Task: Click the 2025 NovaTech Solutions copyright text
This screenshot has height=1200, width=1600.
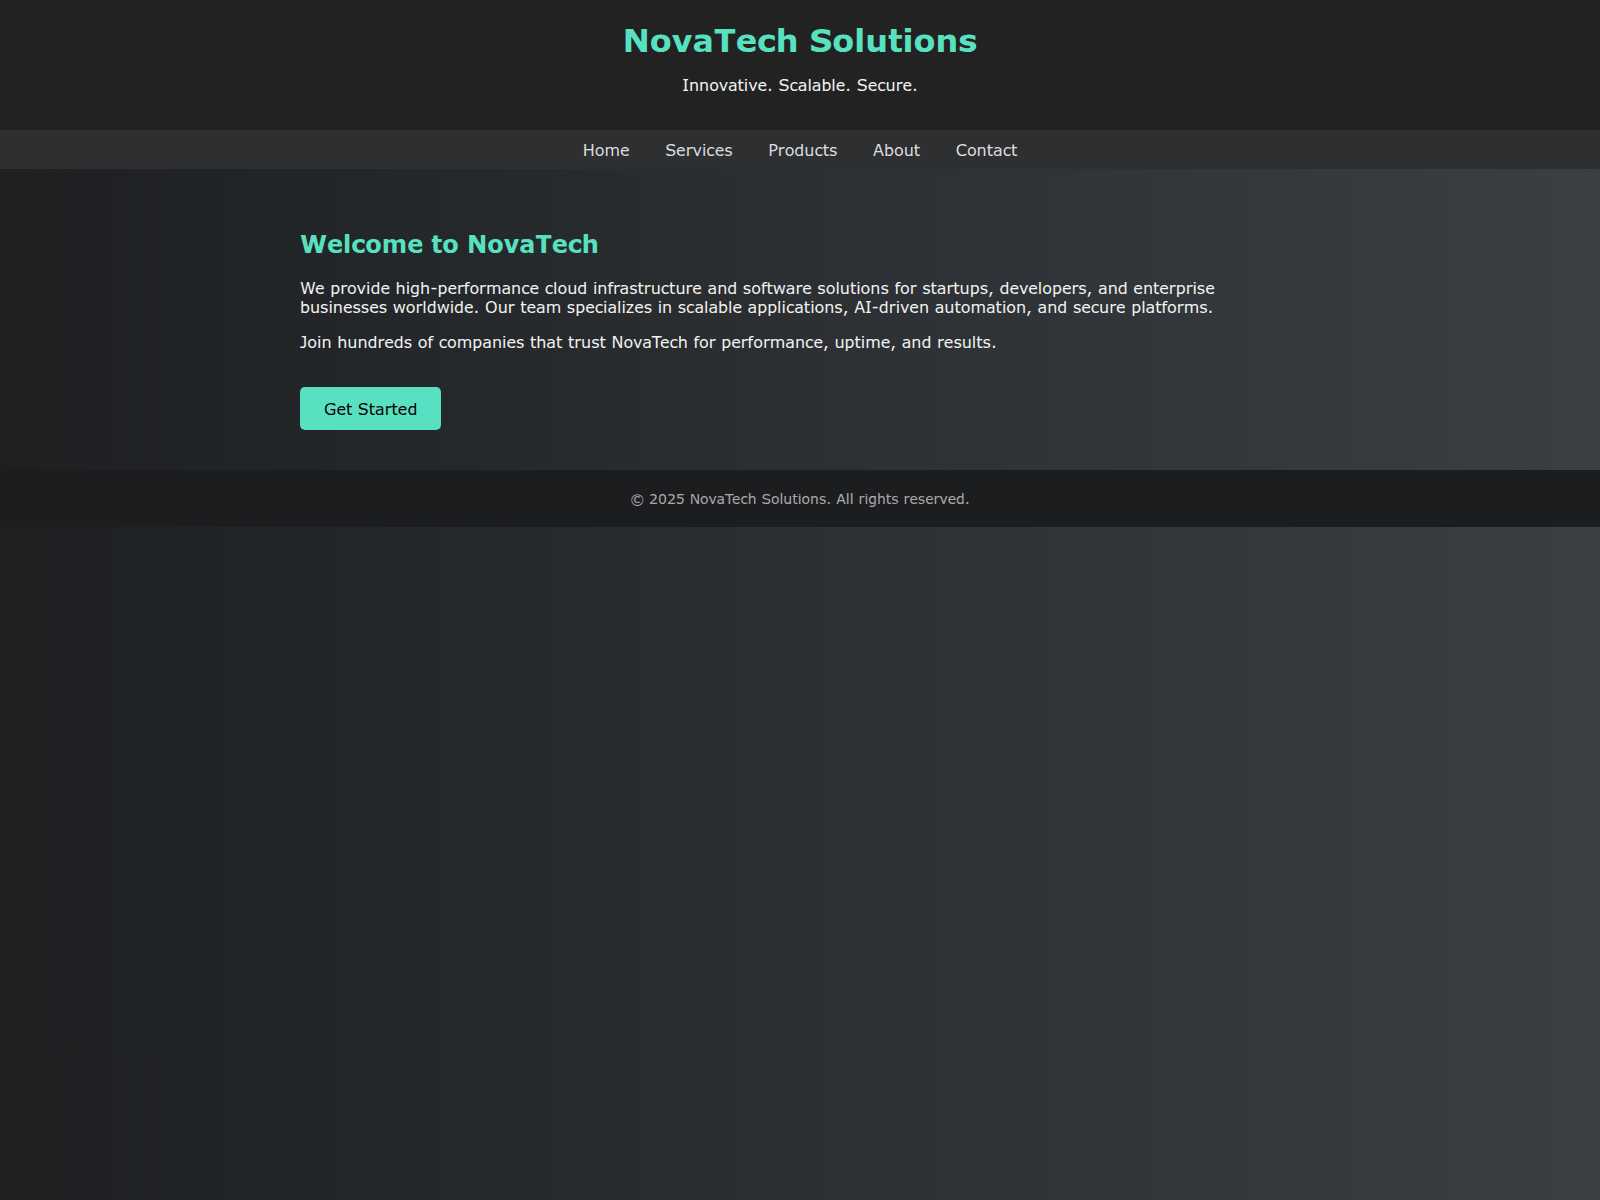Action: pos(800,499)
